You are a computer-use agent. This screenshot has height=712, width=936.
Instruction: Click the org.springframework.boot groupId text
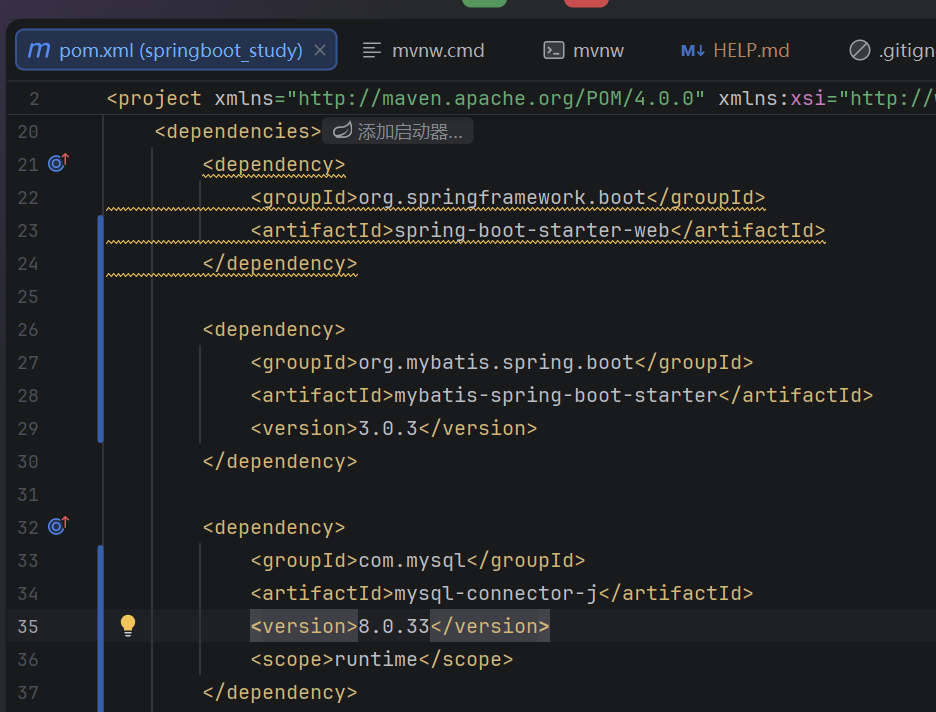click(x=502, y=198)
